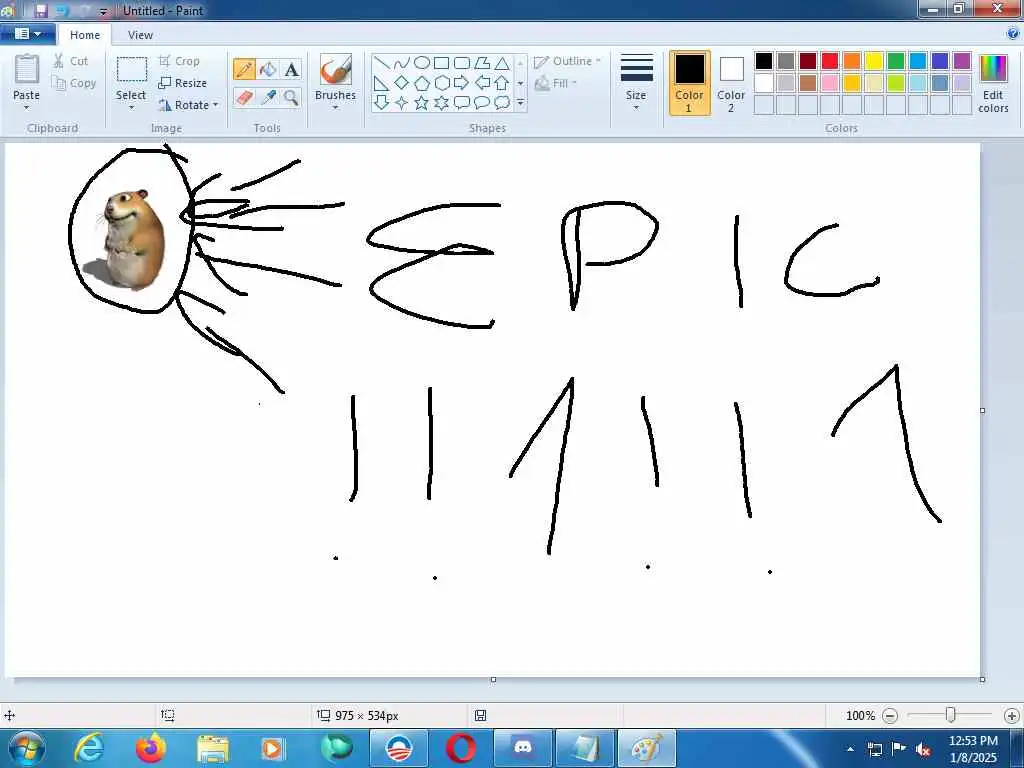Choose the Four-point star shape
Image resolution: width=1024 pixels, height=768 pixels.
[x=402, y=103]
